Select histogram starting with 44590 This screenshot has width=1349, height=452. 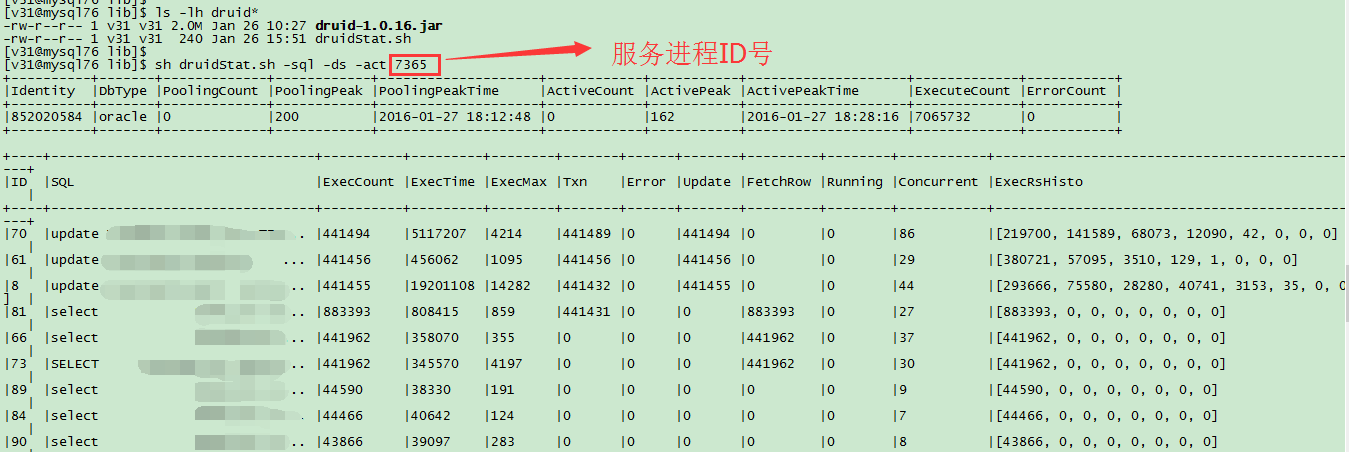[x=1106, y=390]
